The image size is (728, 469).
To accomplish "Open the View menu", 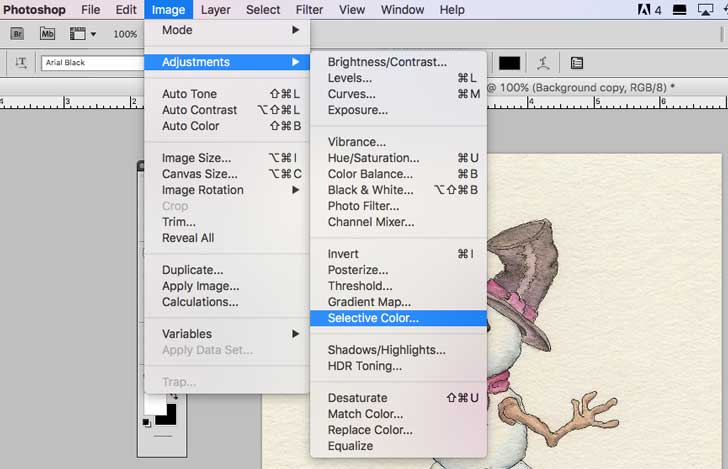I will coord(351,10).
